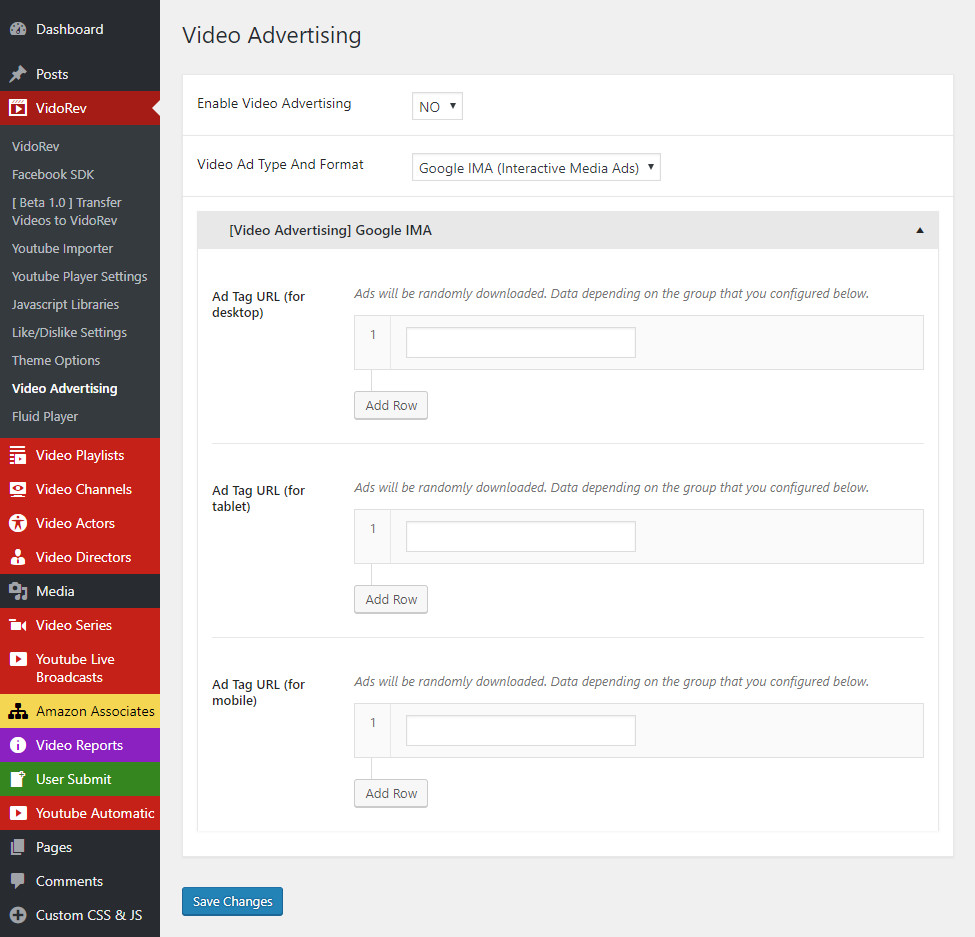Screen dimensions: 975x937
Task: Open Video Playlists via its icon
Action: pyautogui.click(x=18, y=456)
